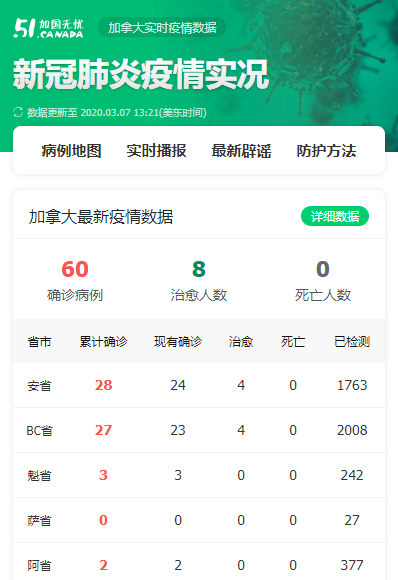Select the 安省 table row
Viewport: 398px width, 580px height.
[x=199, y=385]
